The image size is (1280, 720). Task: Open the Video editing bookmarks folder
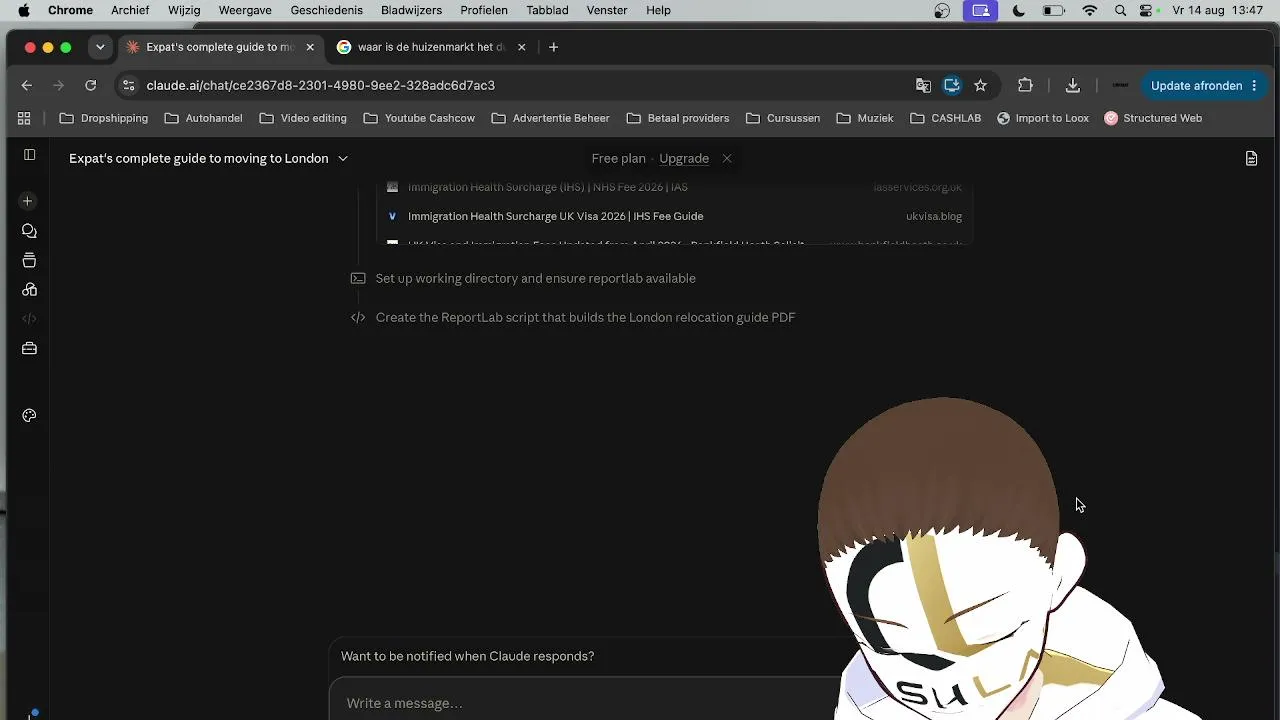point(303,118)
